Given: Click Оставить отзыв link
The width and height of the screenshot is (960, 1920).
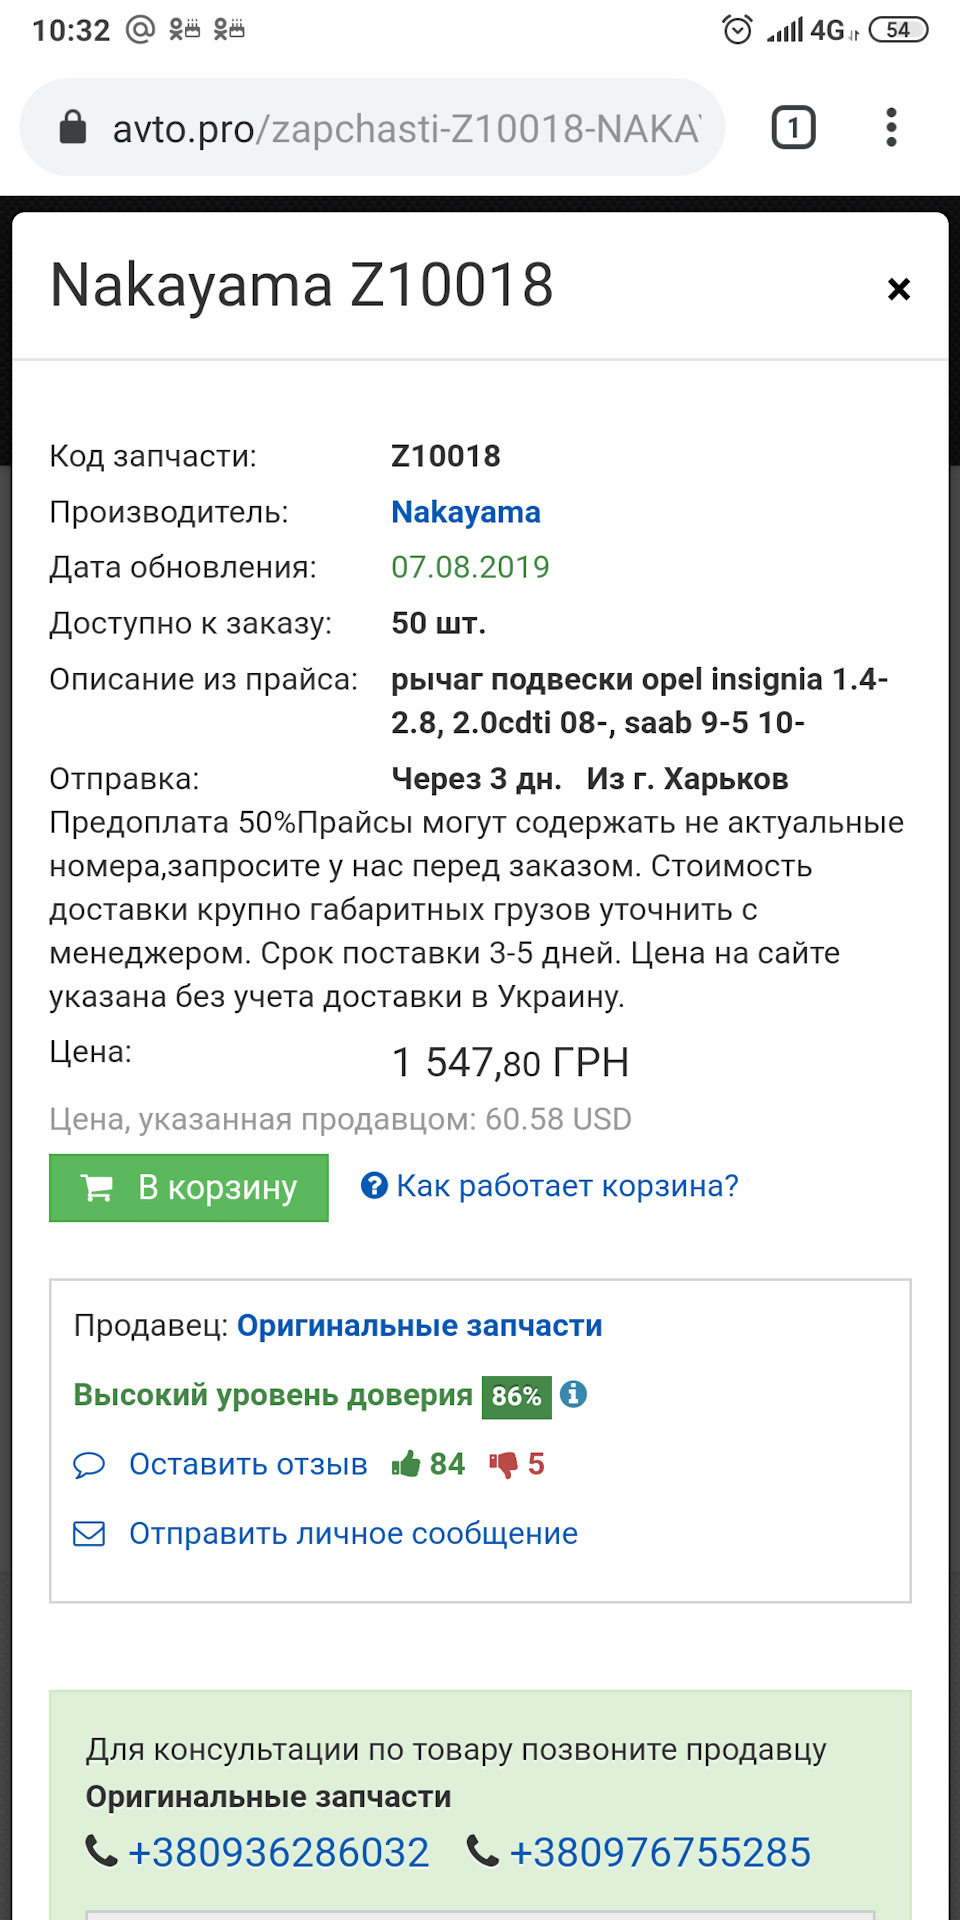Looking at the screenshot, I should click(x=248, y=1464).
